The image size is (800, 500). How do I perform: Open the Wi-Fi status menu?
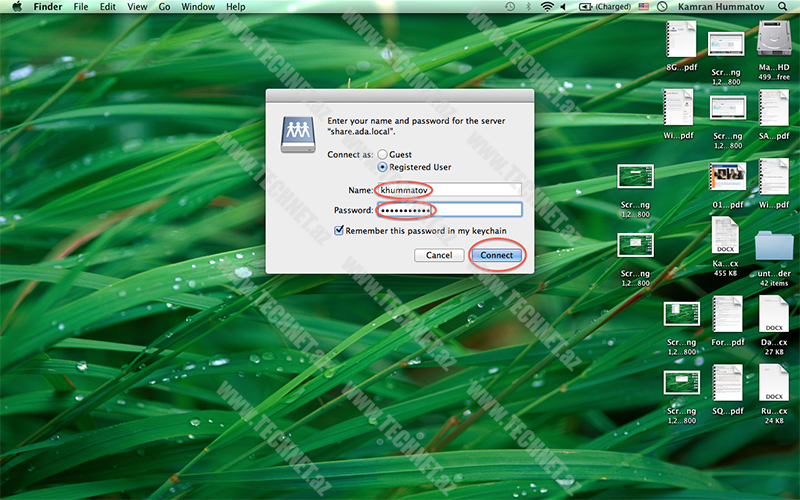[x=547, y=7]
